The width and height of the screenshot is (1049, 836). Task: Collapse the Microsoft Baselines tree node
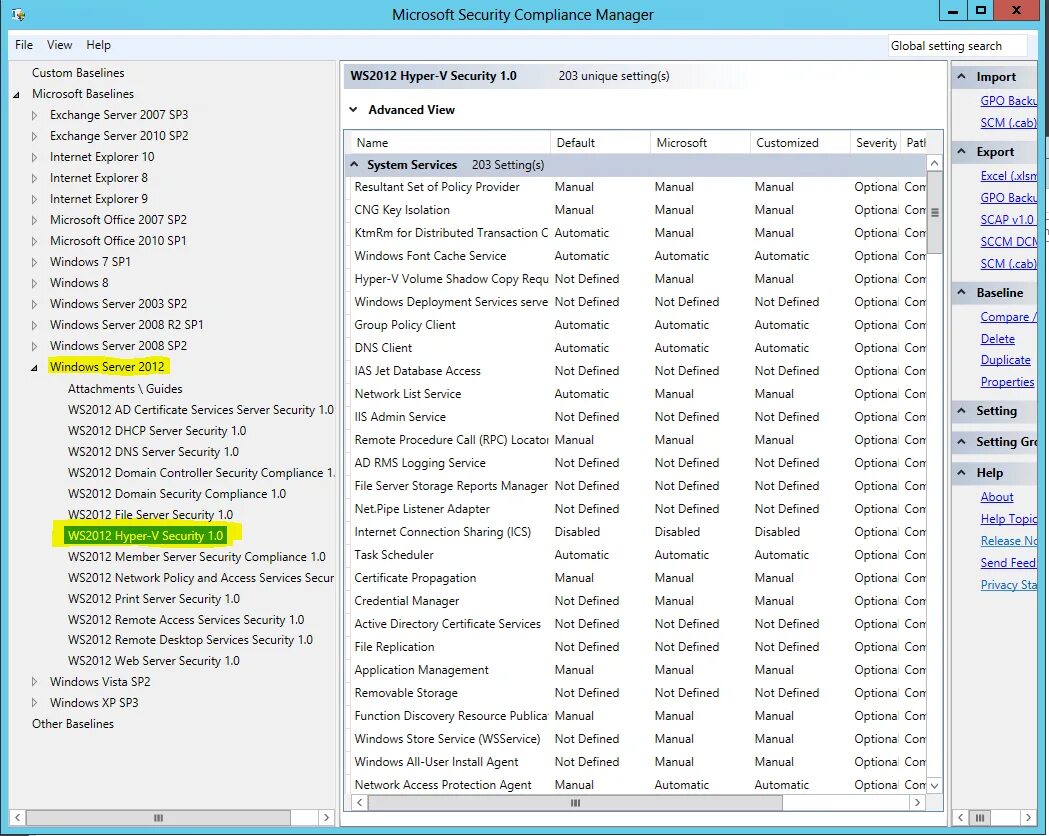pos(16,95)
